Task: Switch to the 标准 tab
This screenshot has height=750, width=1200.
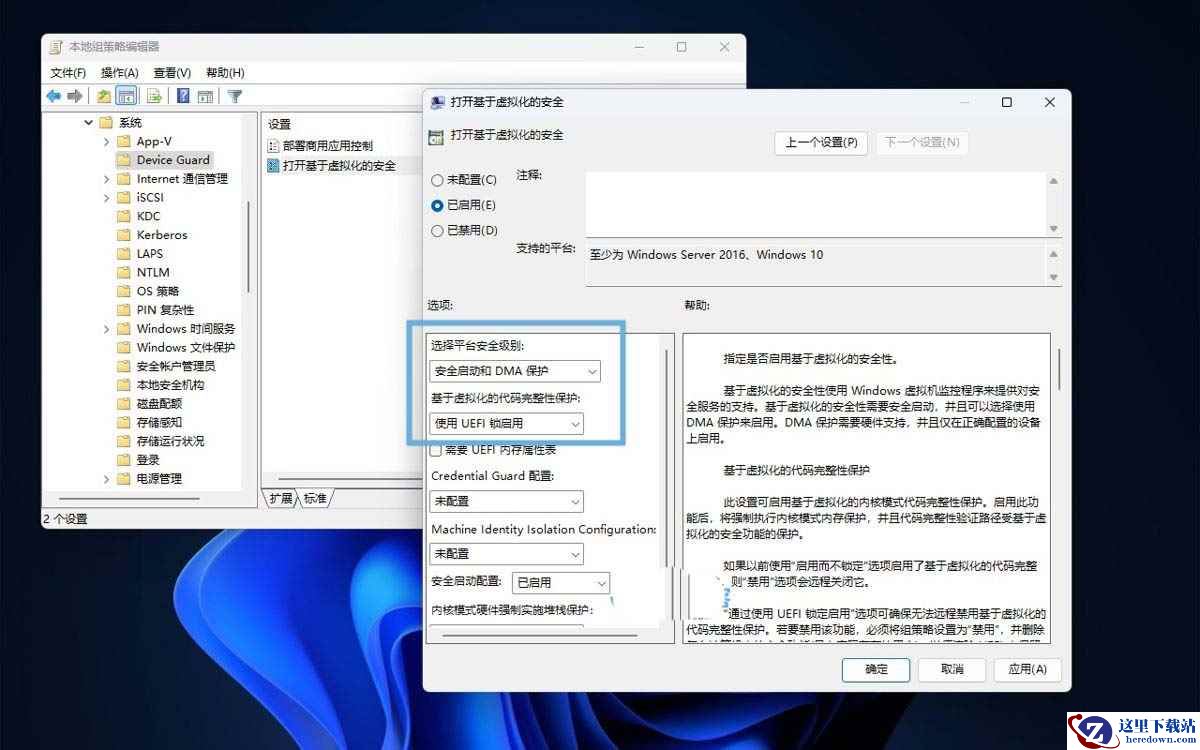Action: pyautogui.click(x=315, y=498)
